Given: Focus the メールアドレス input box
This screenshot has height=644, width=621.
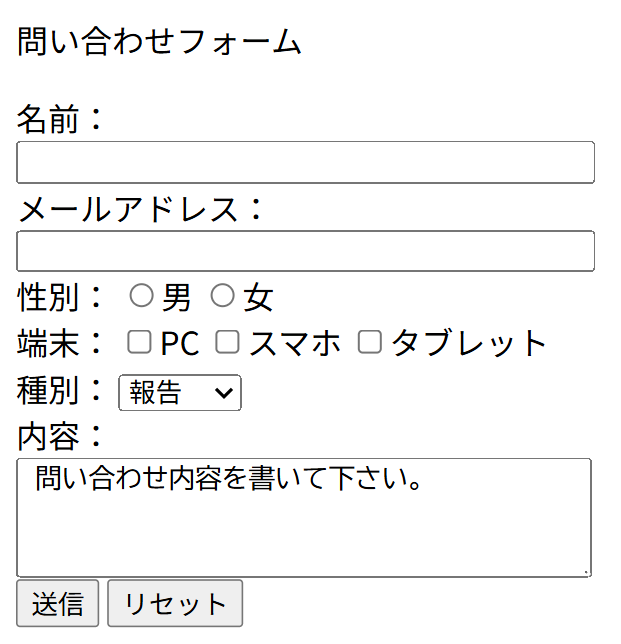Looking at the screenshot, I should [x=305, y=251].
